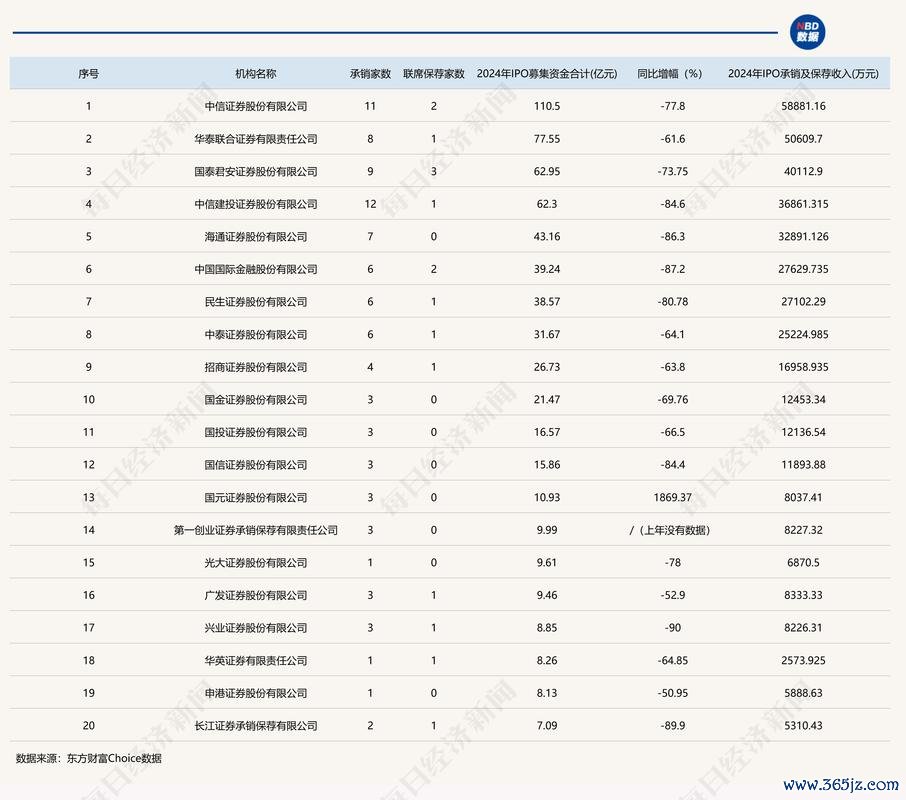
Task: Click the 1869.37 growth percentage
Action: (x=673, y=497)
